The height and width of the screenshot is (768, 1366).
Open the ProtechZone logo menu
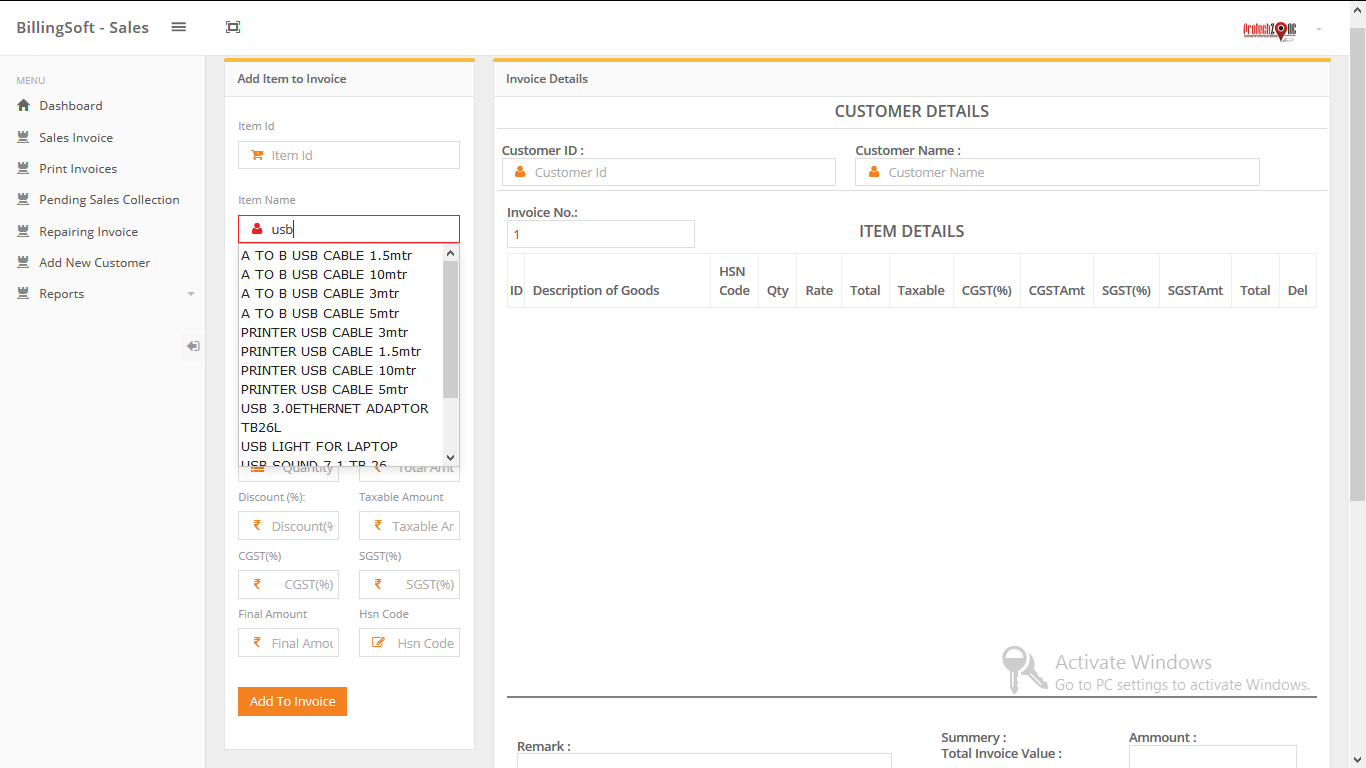pyautogui.click(x=1269, y=30)
